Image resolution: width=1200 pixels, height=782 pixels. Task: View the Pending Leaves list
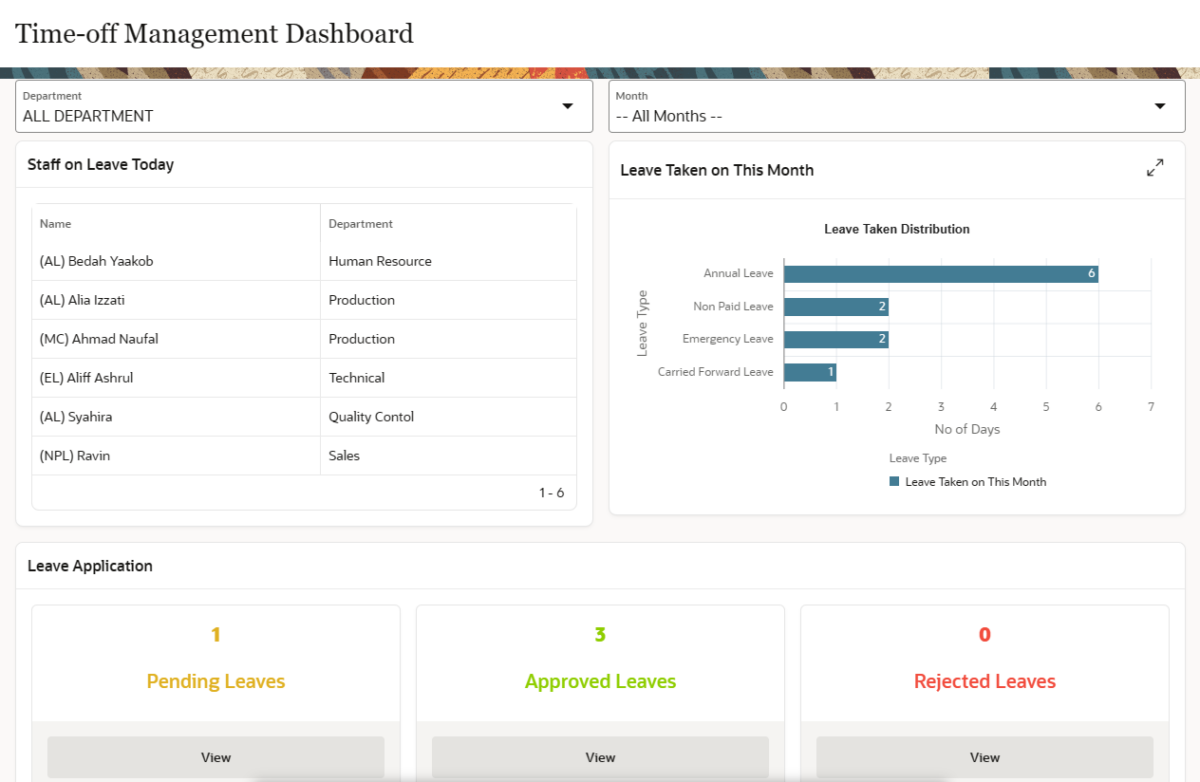[216, 757]
